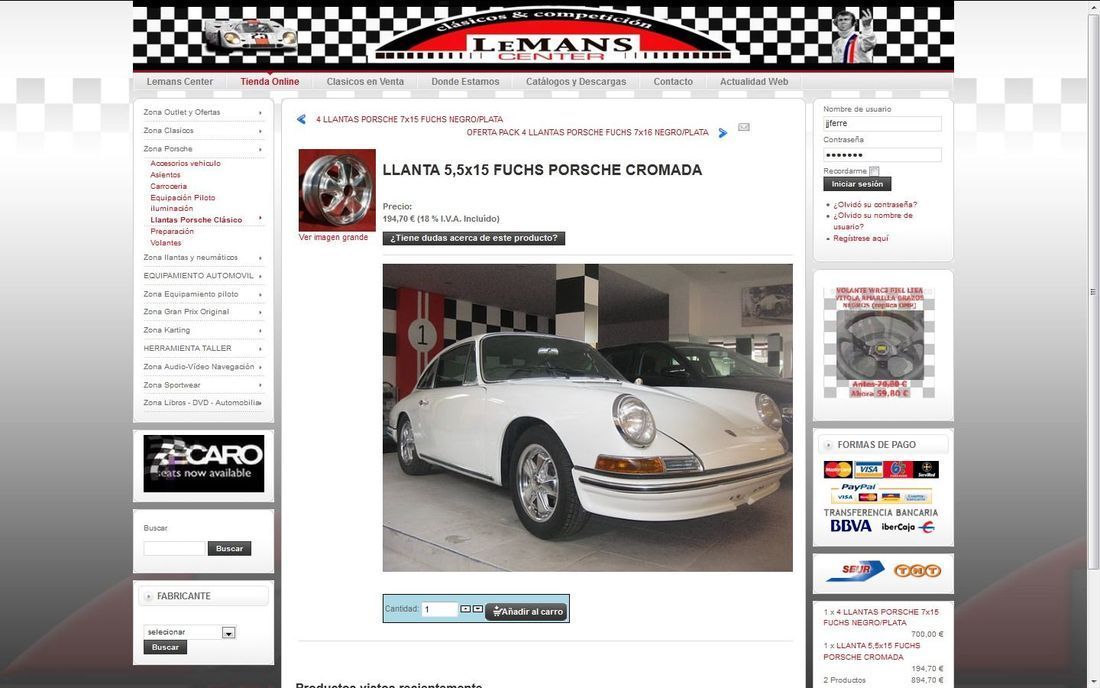This screenshot has height=688, width=1100.
Task: Open Zona Libros - DVD - Automobilia
Action: [x=203, y=403]
